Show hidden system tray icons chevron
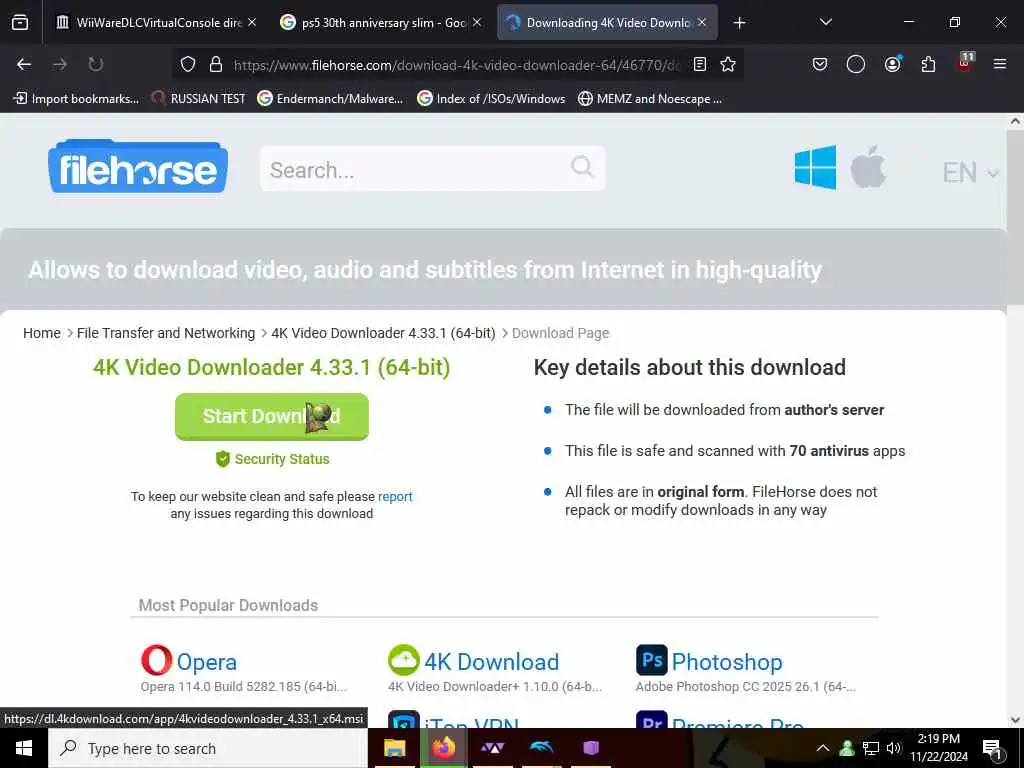 pyautogui.click(x=823, y=748)
